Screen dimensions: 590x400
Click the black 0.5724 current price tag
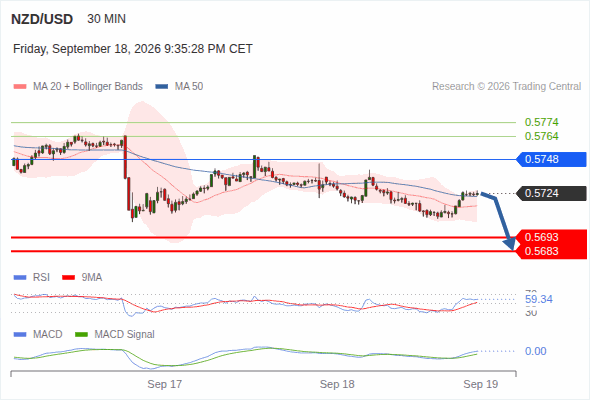(551, 193)
